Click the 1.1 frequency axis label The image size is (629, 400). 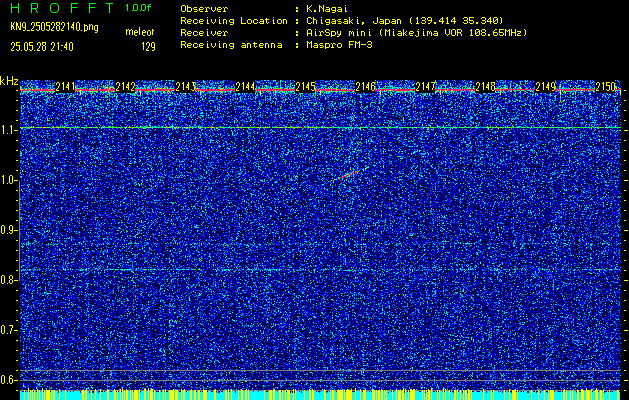(9, 130)
